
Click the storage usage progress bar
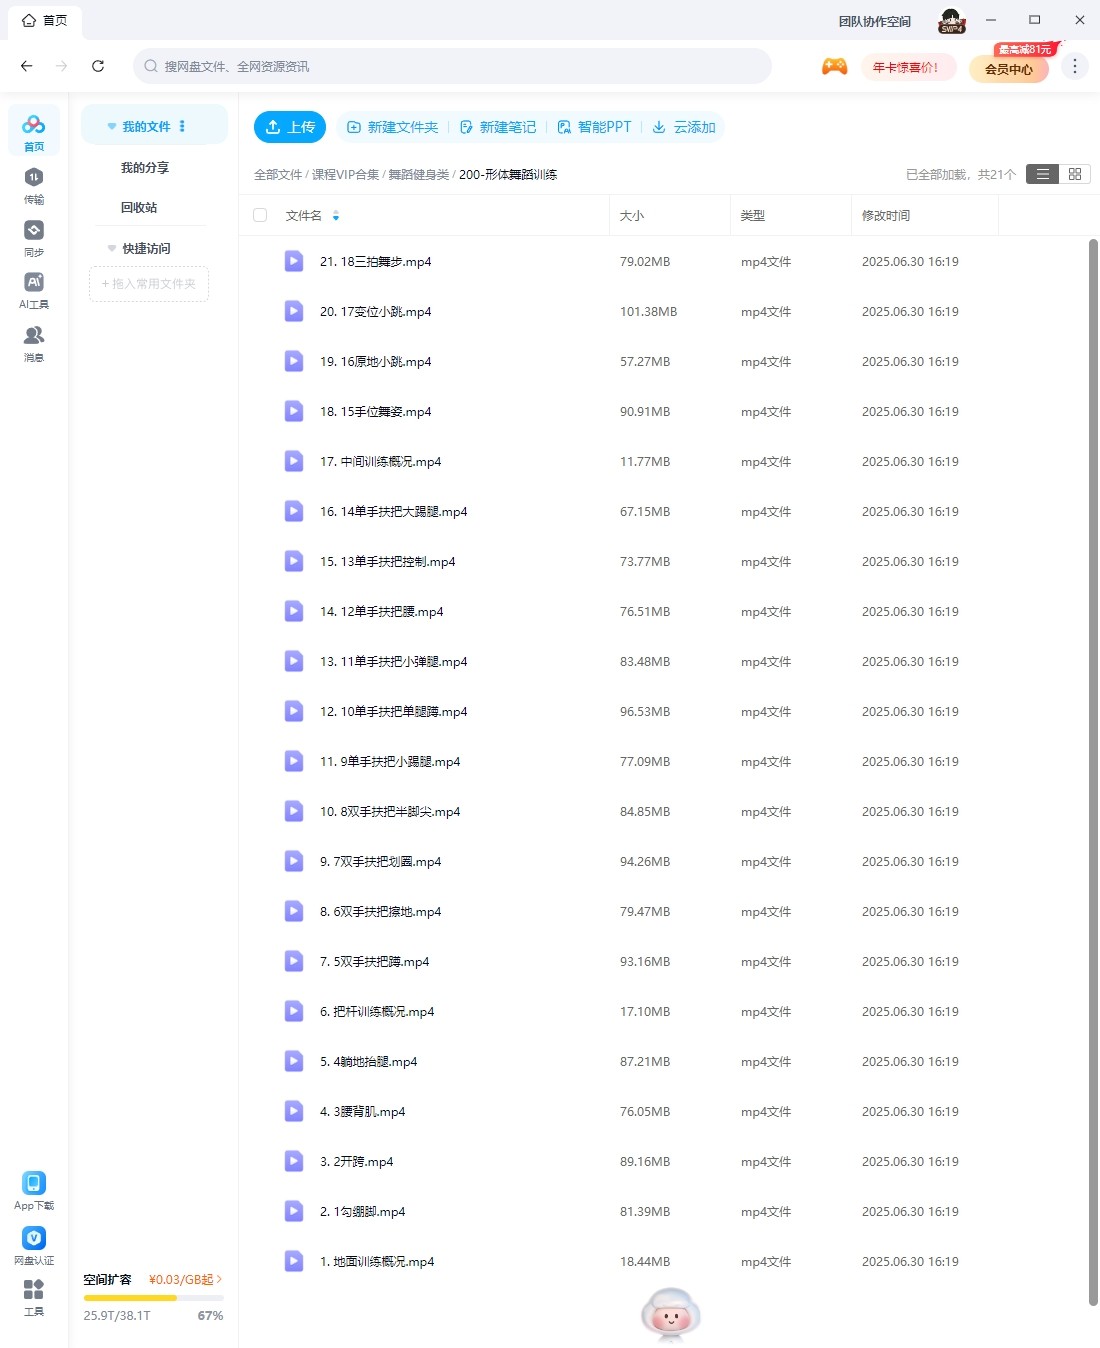click(153, 1298)
